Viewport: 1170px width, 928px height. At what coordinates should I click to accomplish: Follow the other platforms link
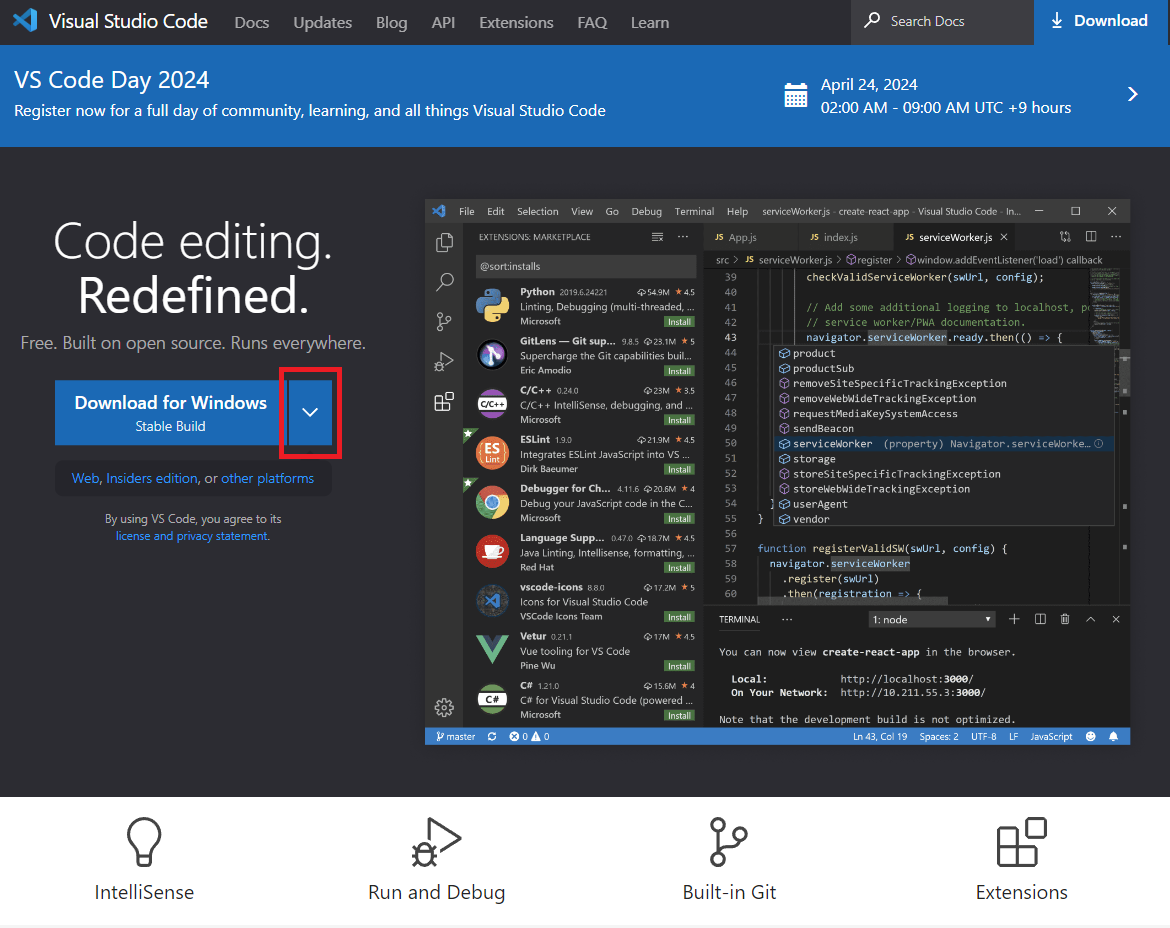(267, 478)
